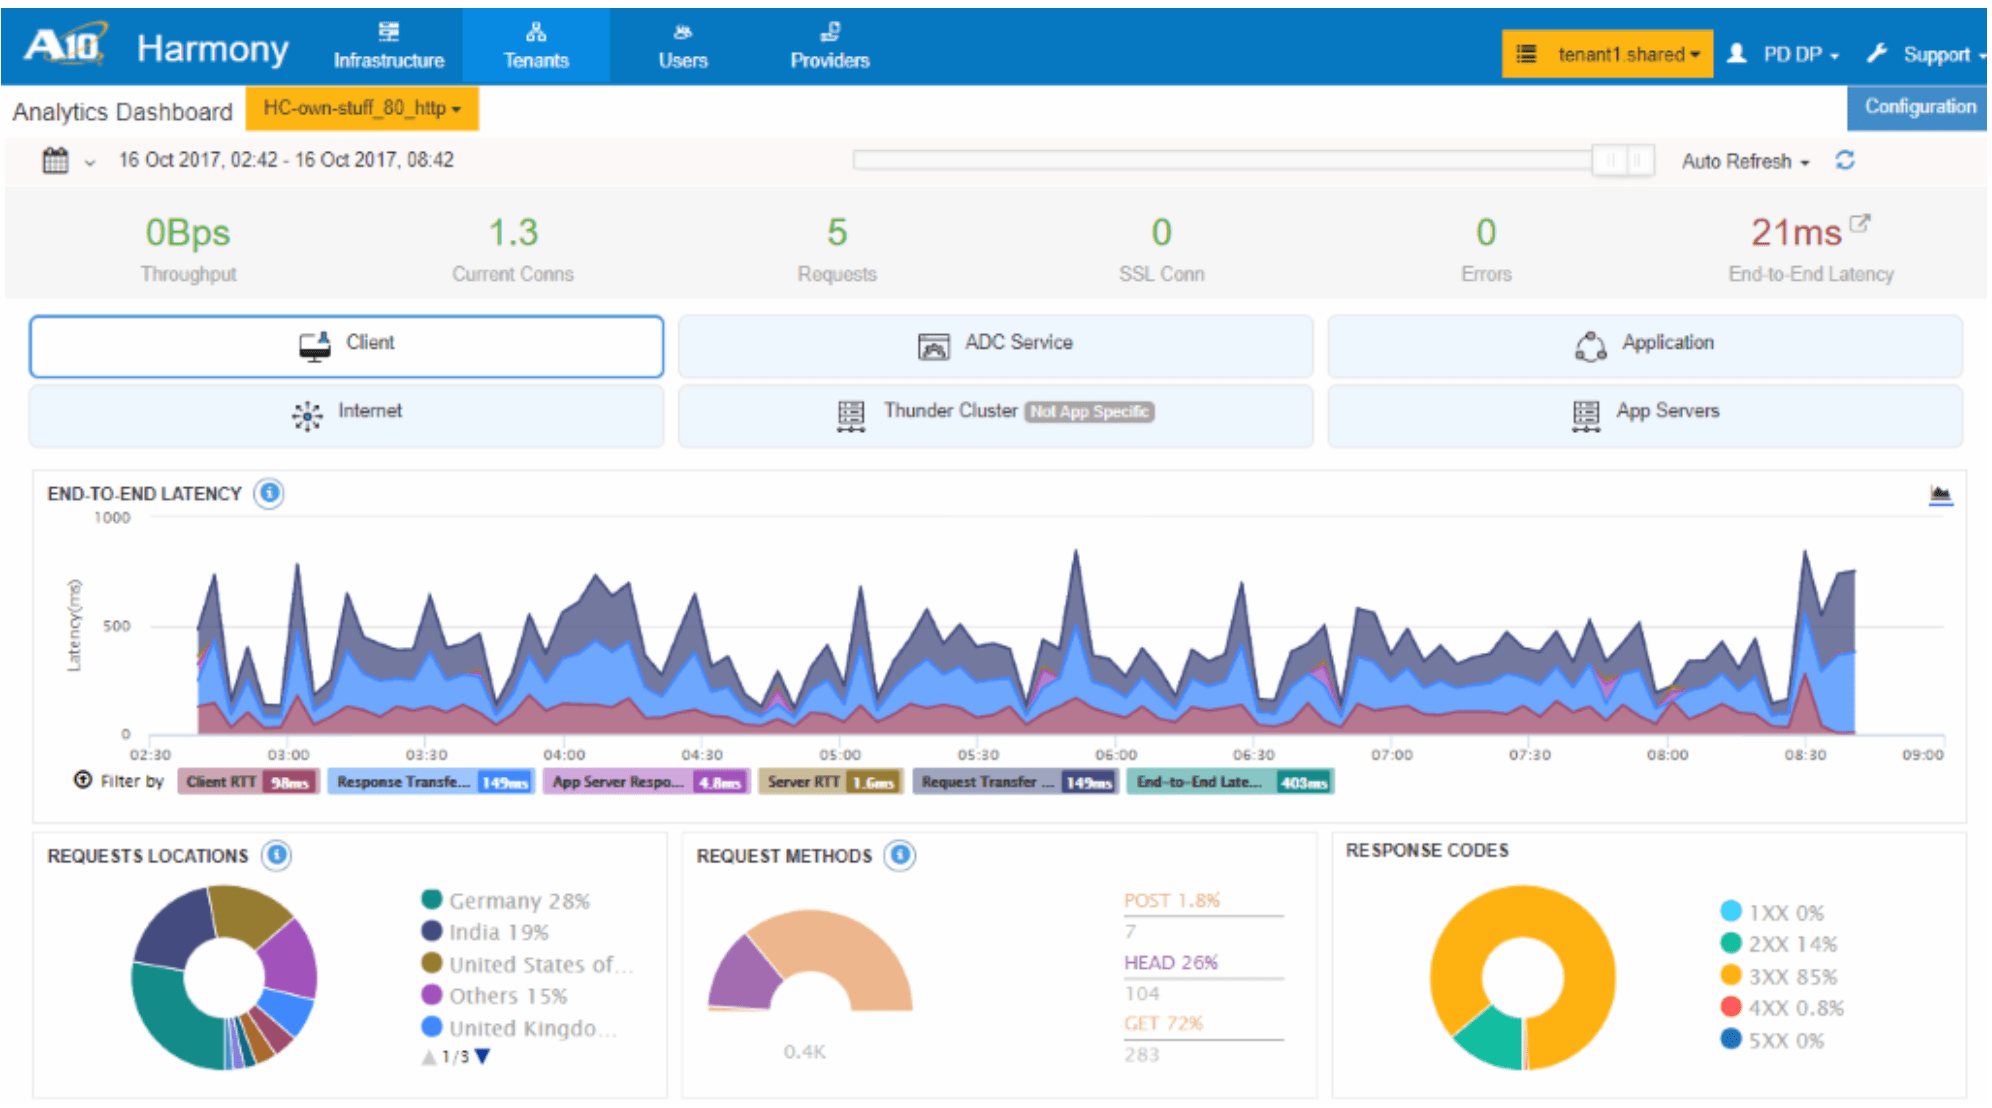Toggle the Client RTT series filter

coord(248,782)
